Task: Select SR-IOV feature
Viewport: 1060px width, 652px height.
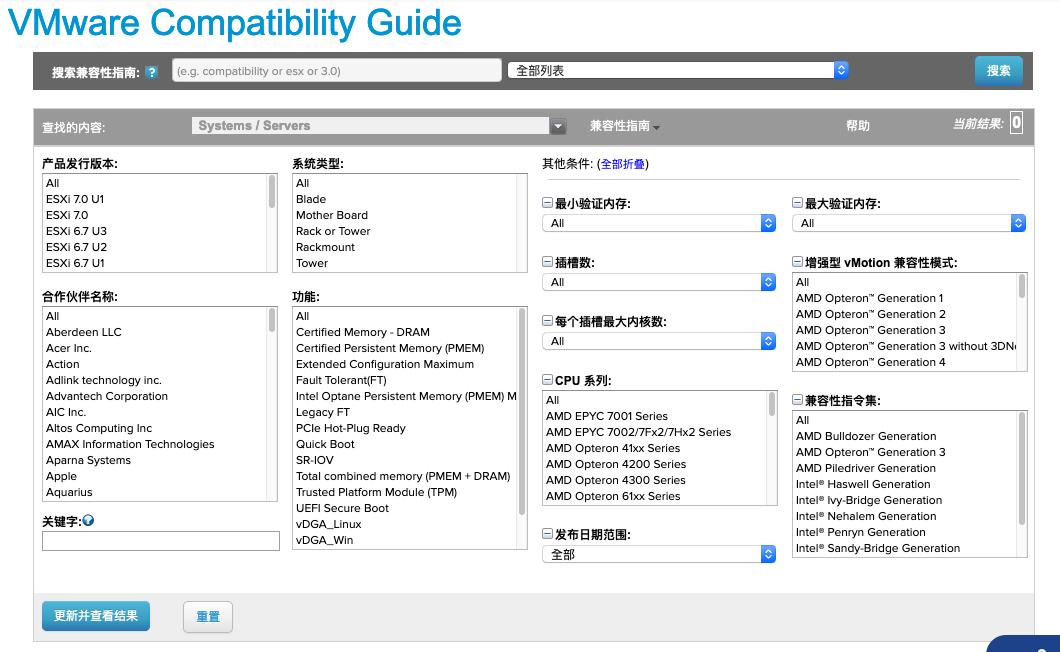Action: [315, 460]
